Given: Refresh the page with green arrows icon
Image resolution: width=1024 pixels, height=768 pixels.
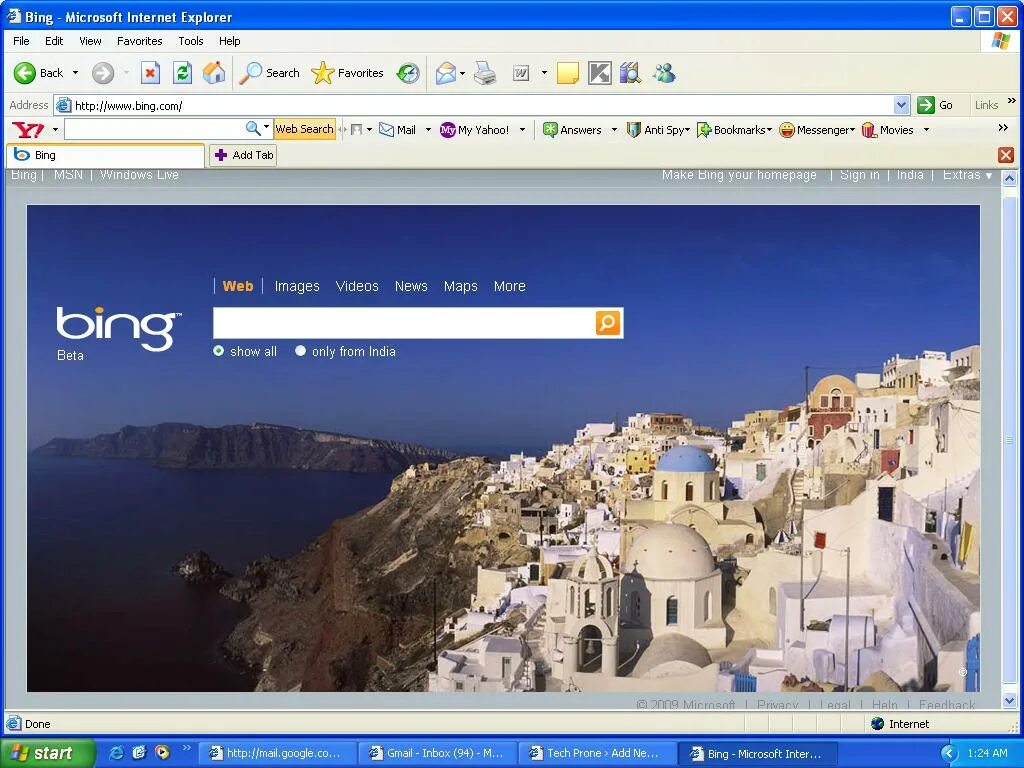Looking at the screenshot, I should coord(182,73).
